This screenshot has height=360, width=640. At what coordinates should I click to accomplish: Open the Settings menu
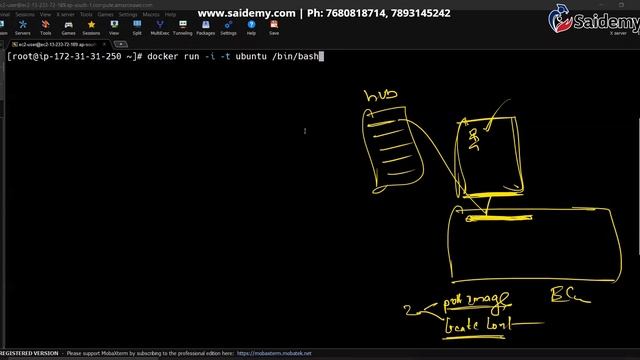click(x=128, y=14)
